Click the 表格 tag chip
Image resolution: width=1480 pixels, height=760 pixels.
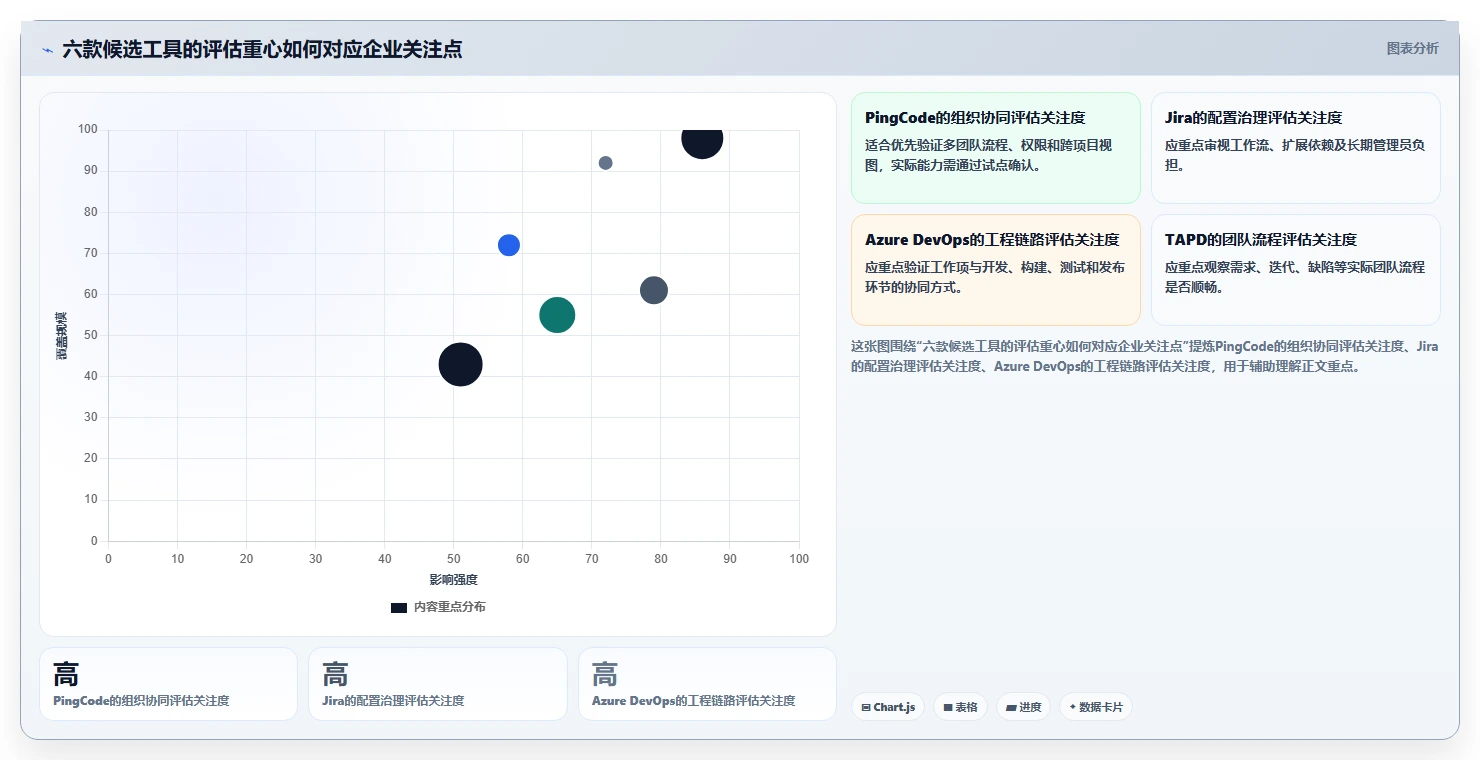tap(960, 707)
